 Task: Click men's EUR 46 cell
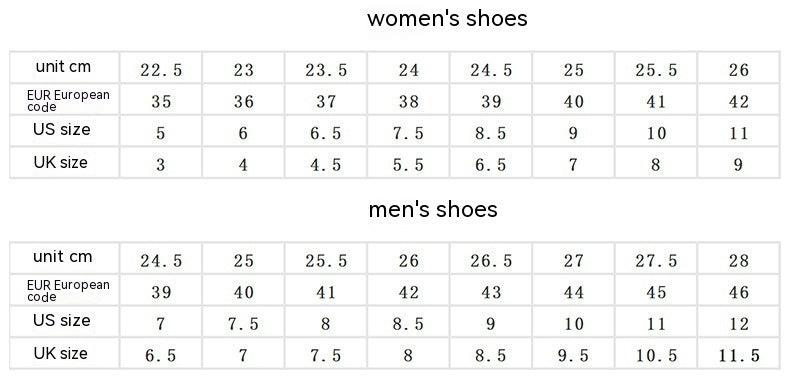(x=739, y=292)
